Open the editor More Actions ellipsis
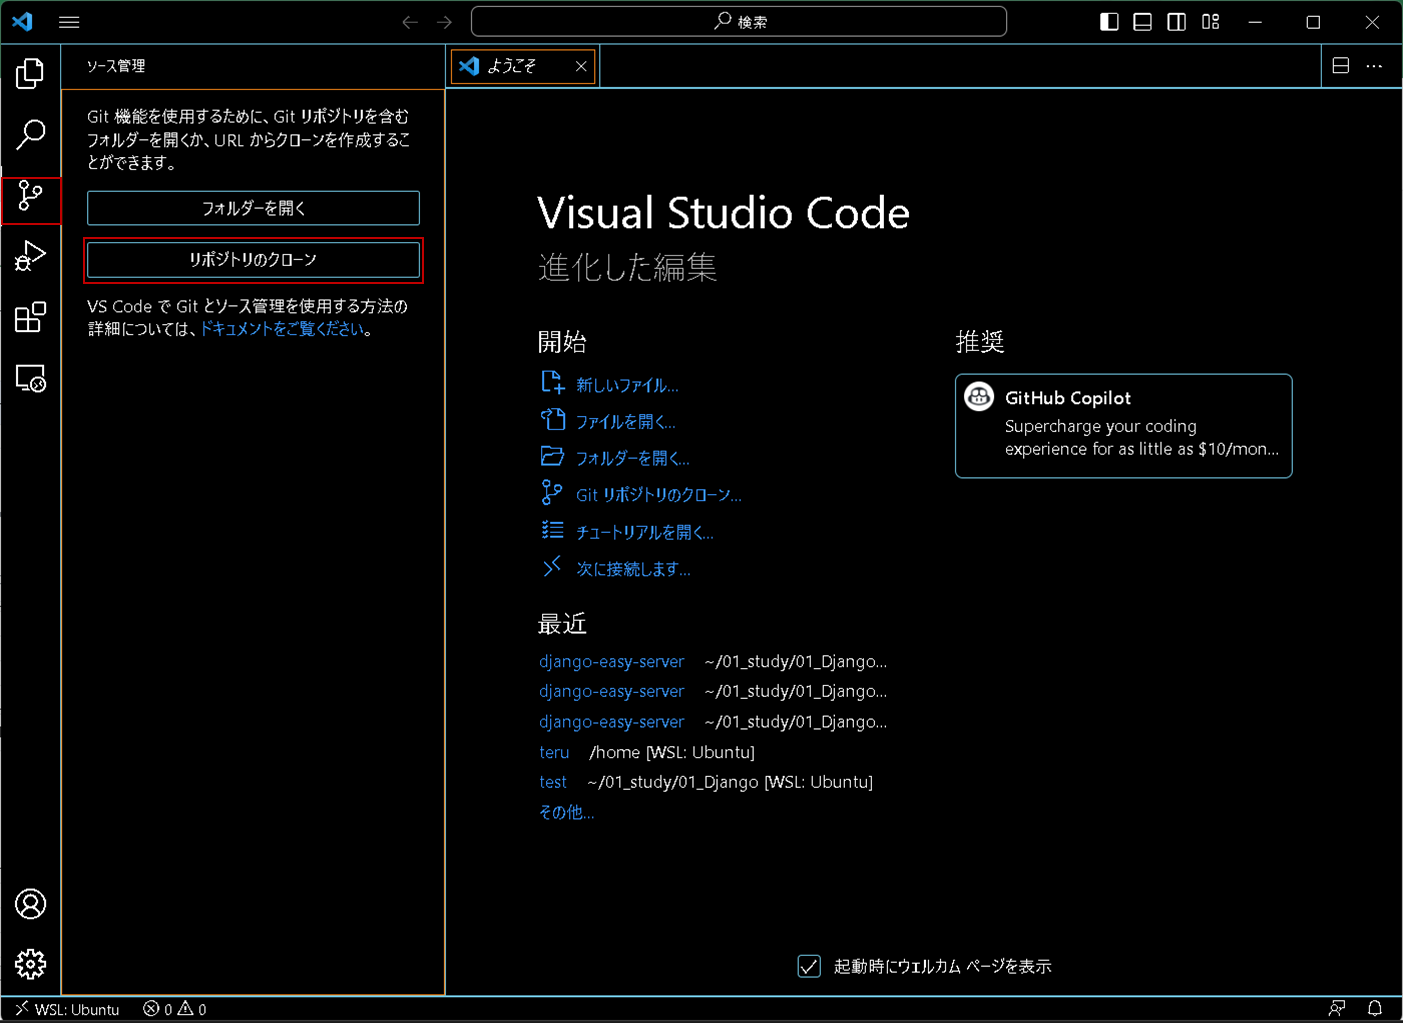This screenshot has width=1403, height=1023. [x=1374, y=66]
